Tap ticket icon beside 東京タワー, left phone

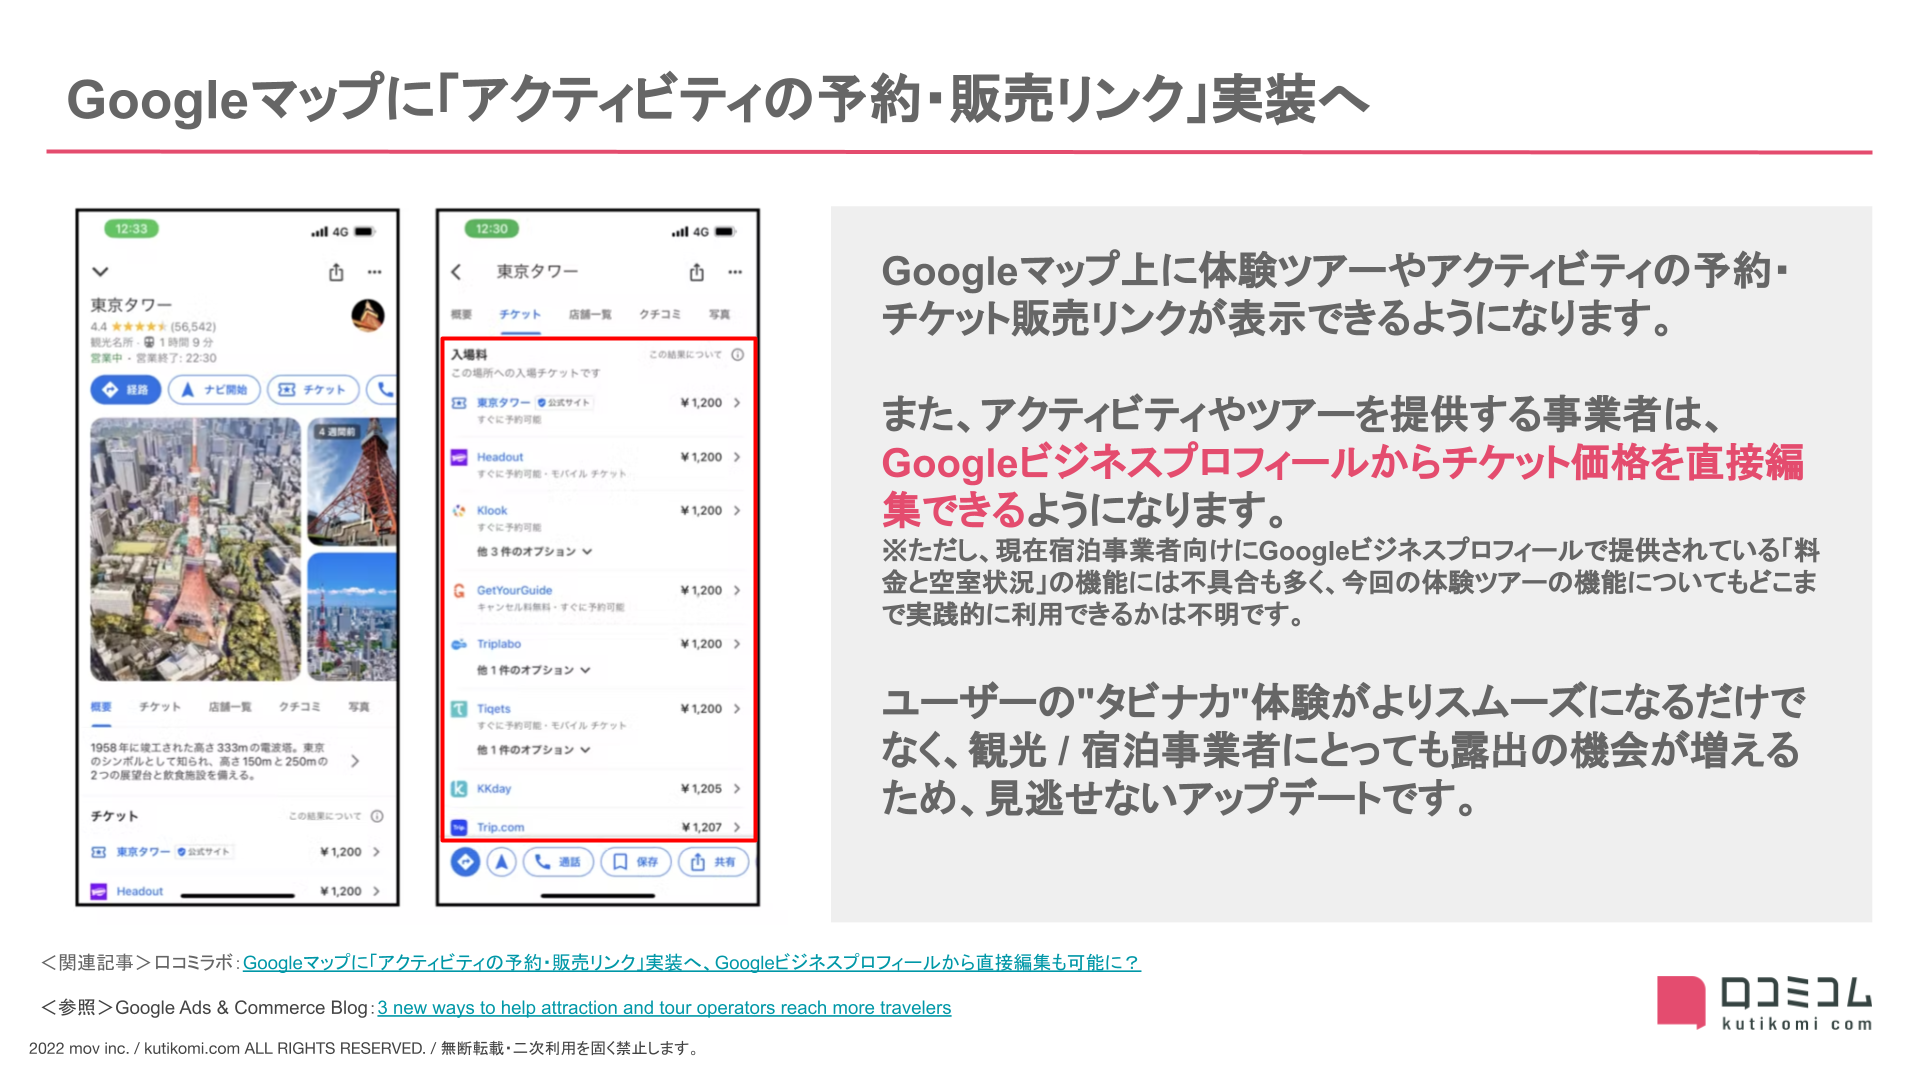point(99,852)
